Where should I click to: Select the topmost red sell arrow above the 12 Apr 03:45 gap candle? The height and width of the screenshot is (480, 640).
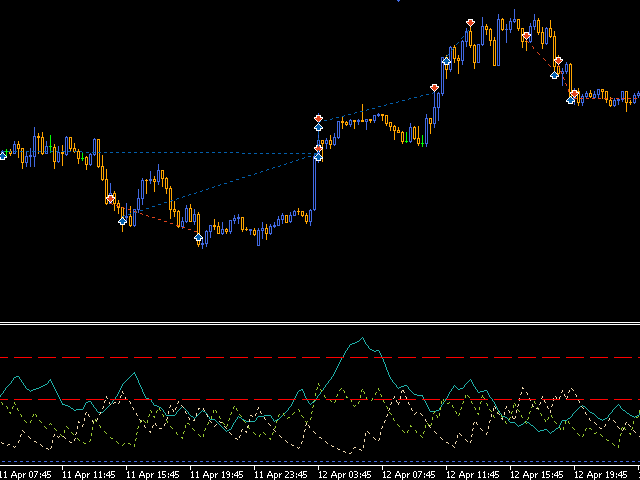318,119
